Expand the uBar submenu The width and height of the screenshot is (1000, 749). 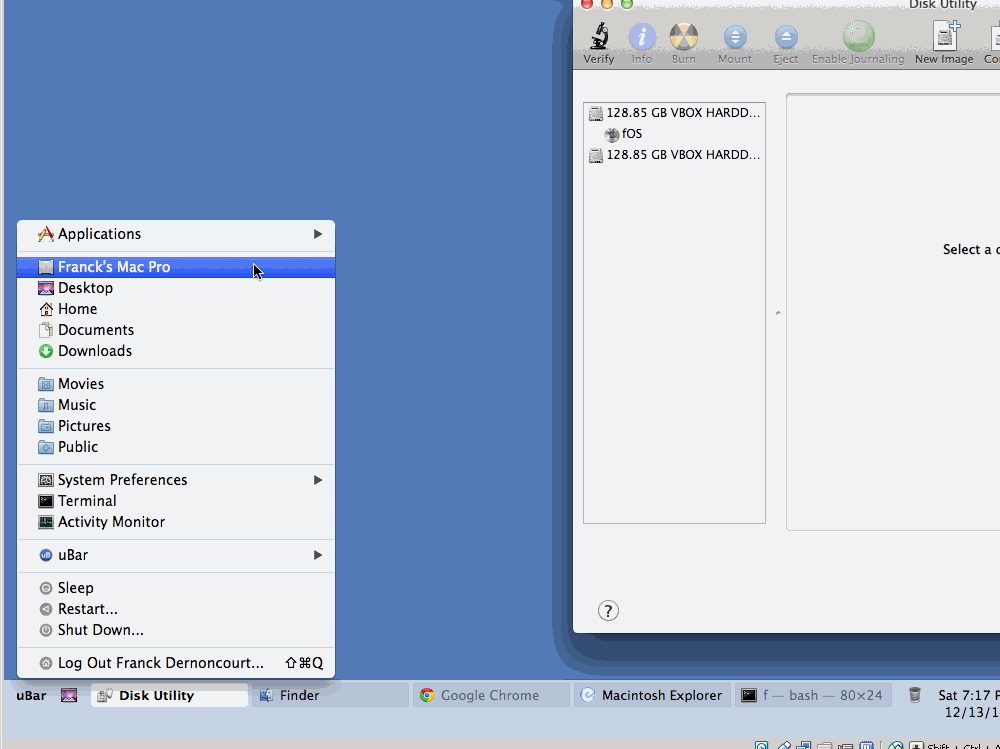(x=176, y=556)
